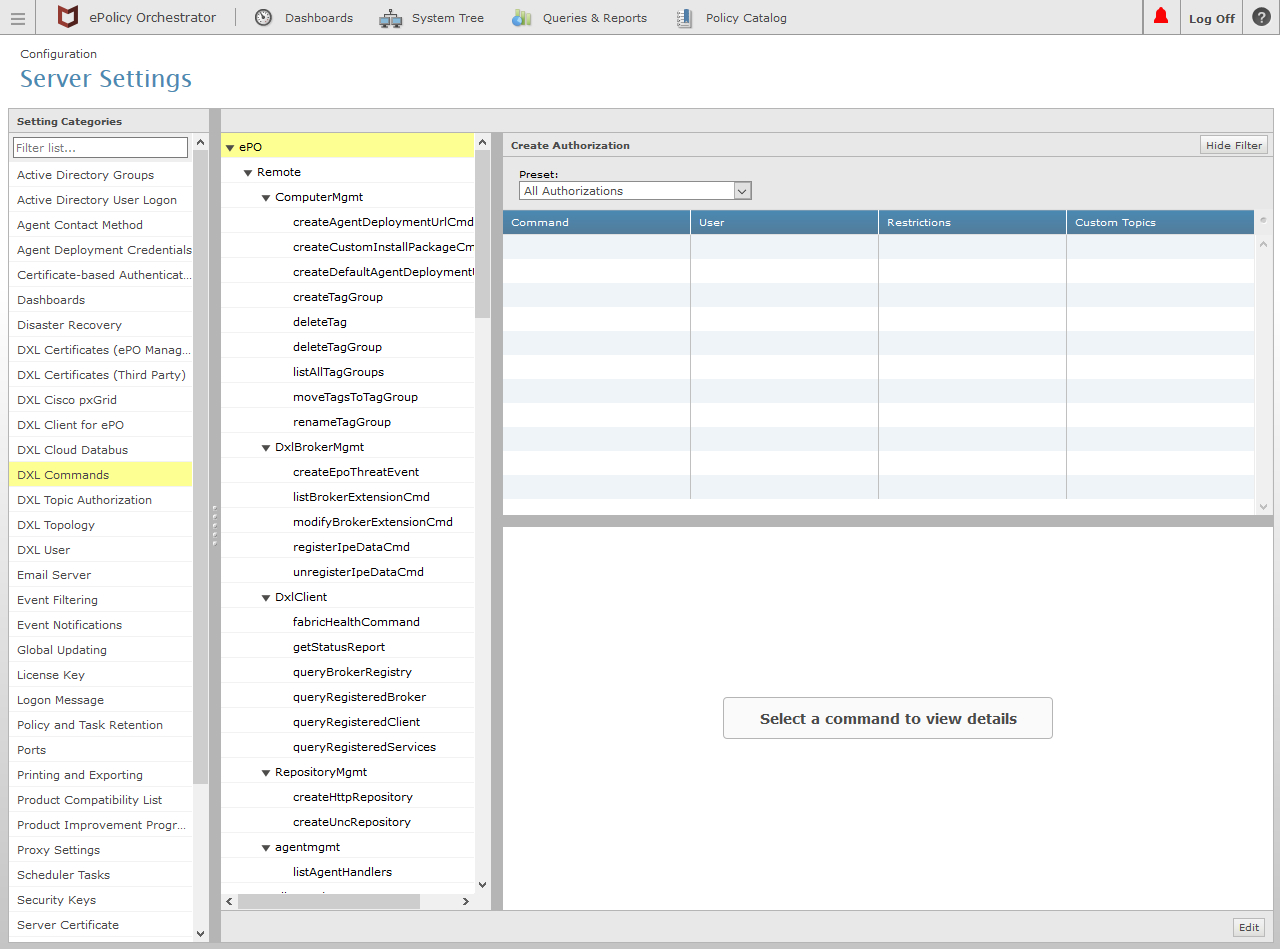Select DXL Cisco pxGrid category
Screen dimensions: 1280x949
tap(101, 399)
